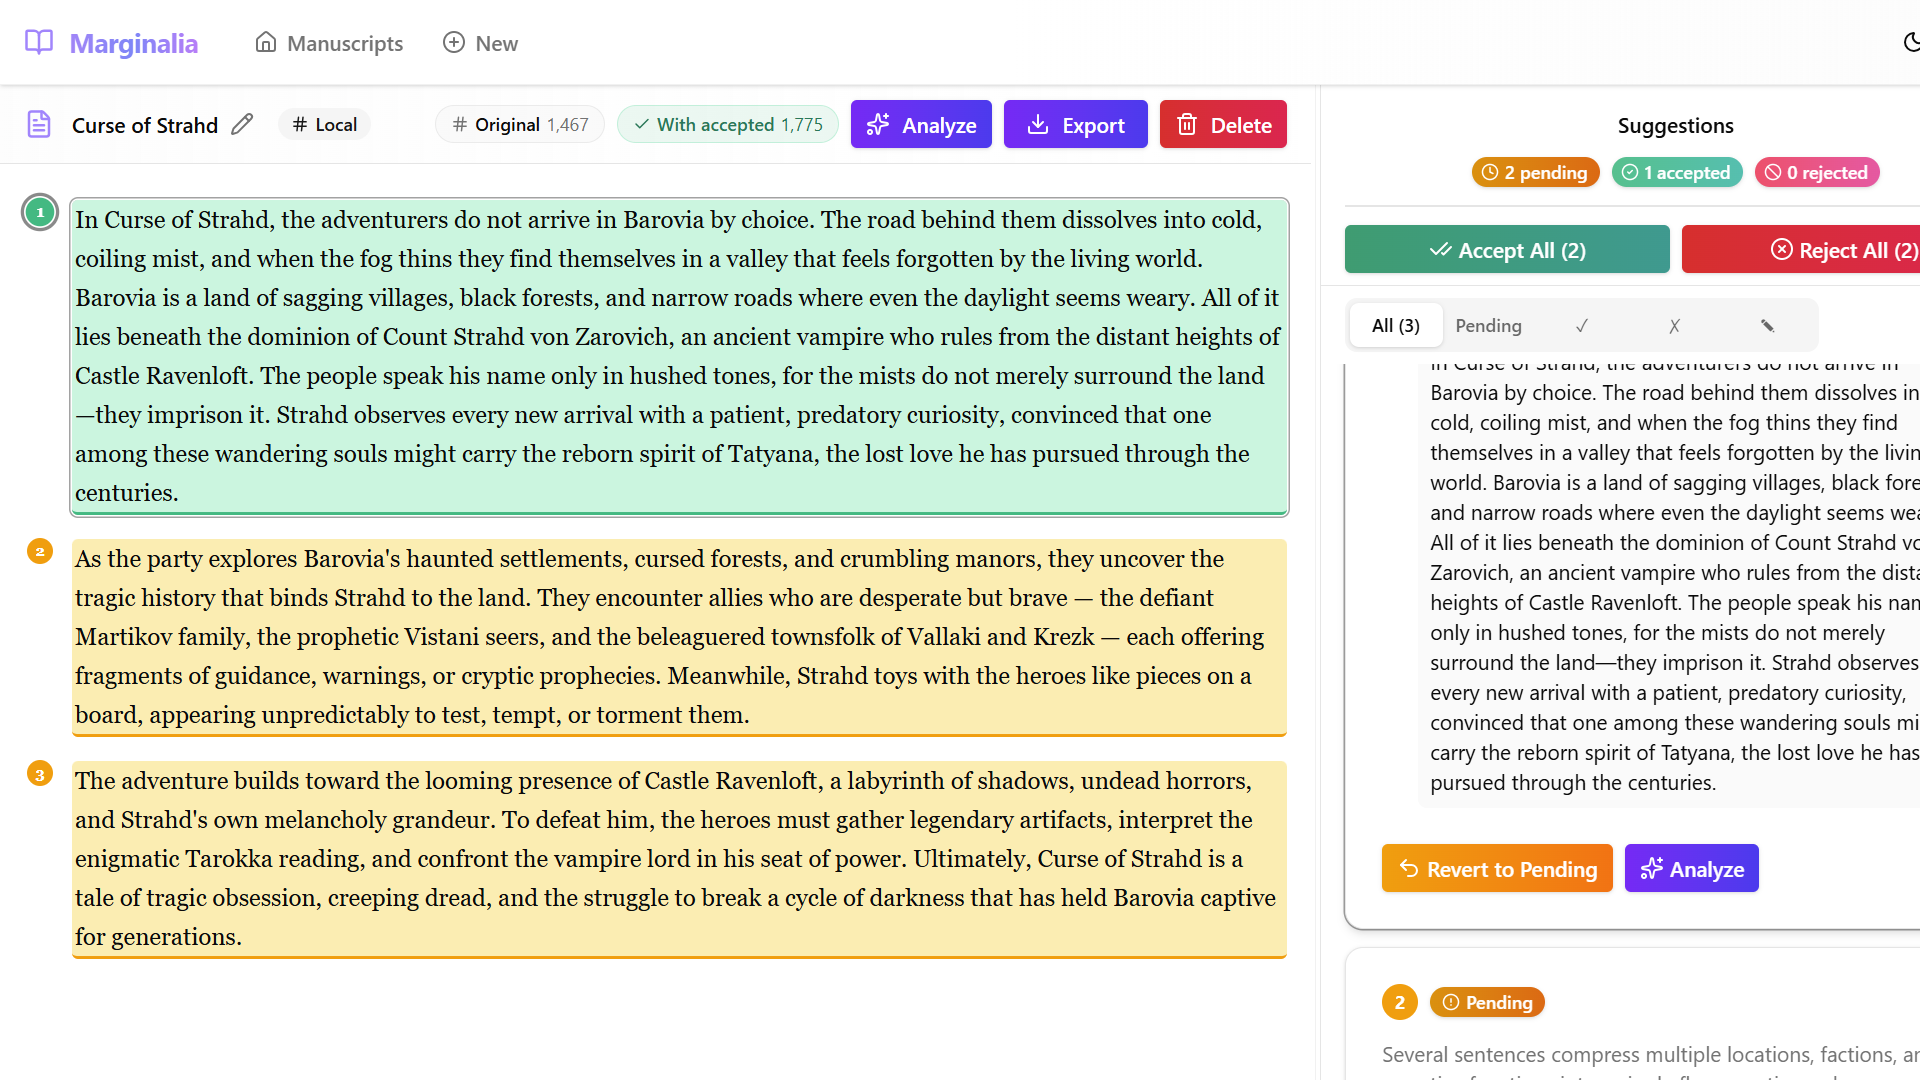Go to the Manuscripts page

[x=329, y=43]
